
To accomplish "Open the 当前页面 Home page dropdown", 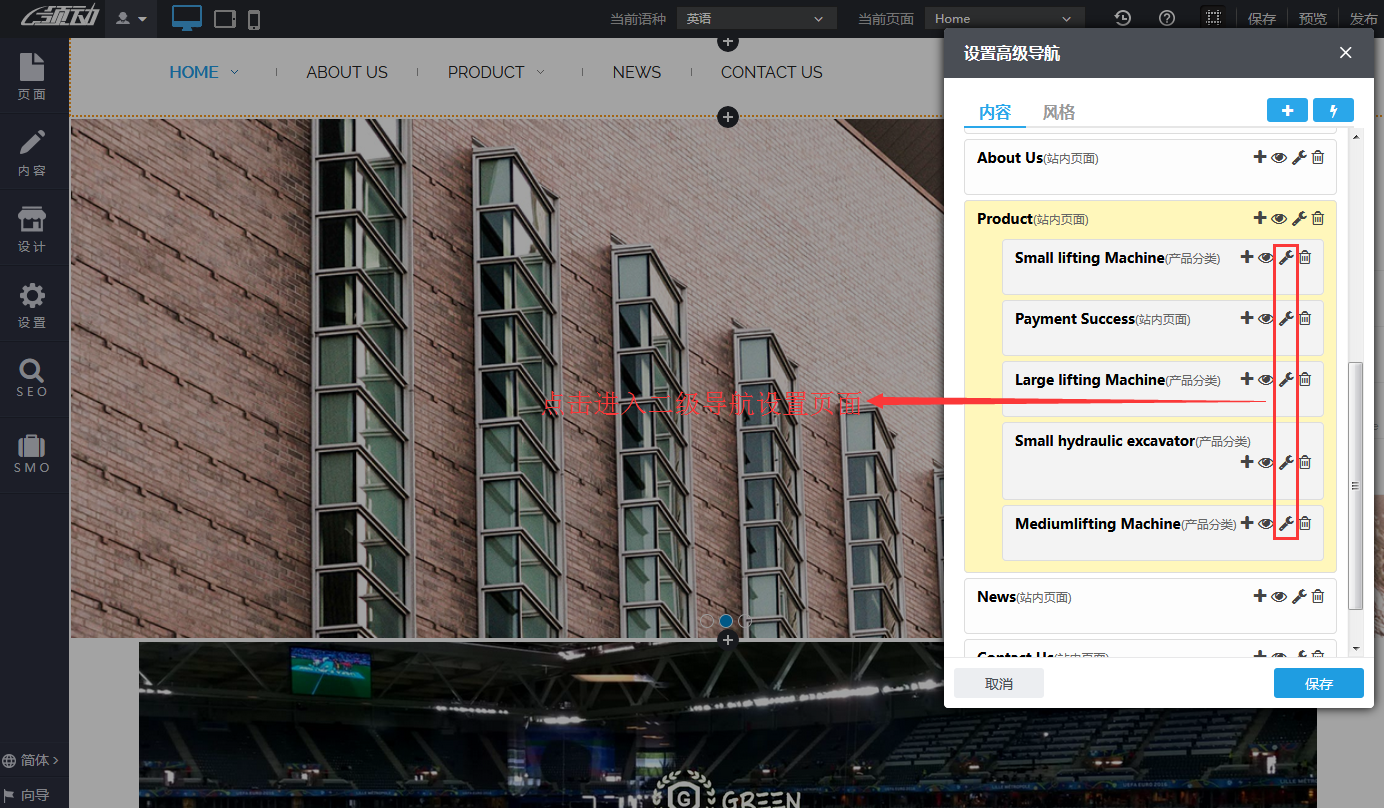I will (1004, 18).
